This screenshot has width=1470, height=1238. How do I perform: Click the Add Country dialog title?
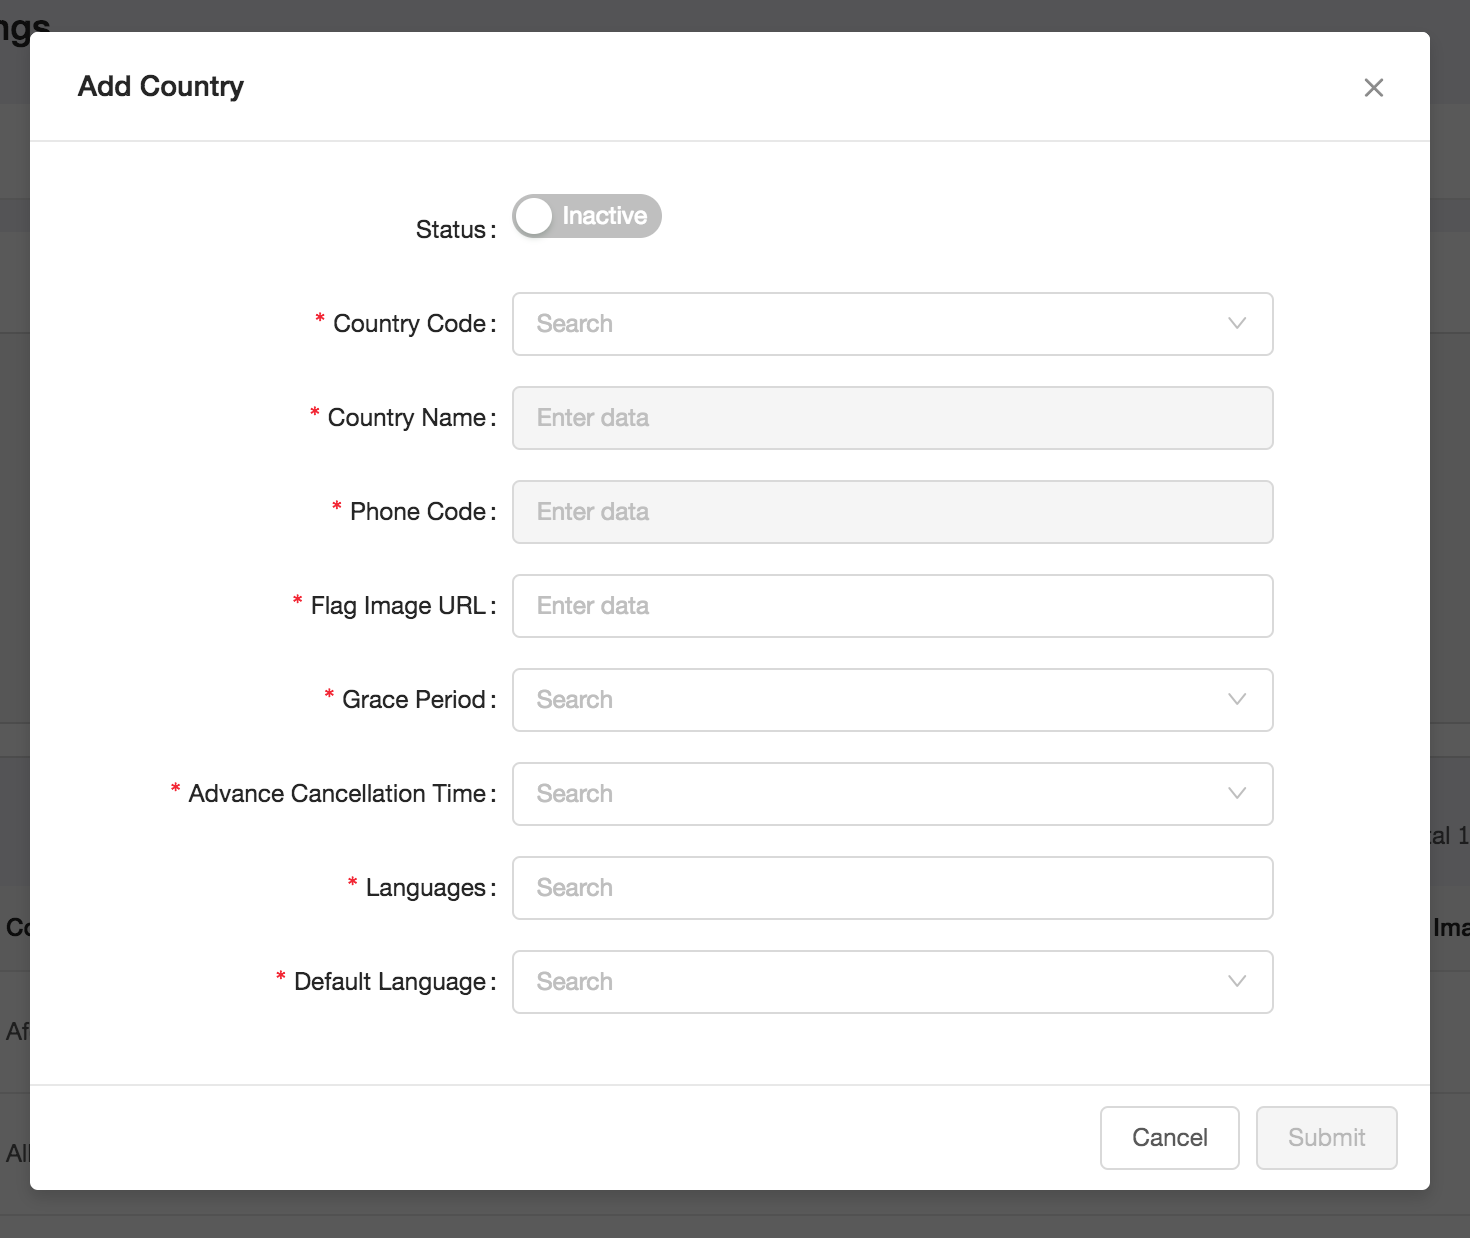(161, 87)
